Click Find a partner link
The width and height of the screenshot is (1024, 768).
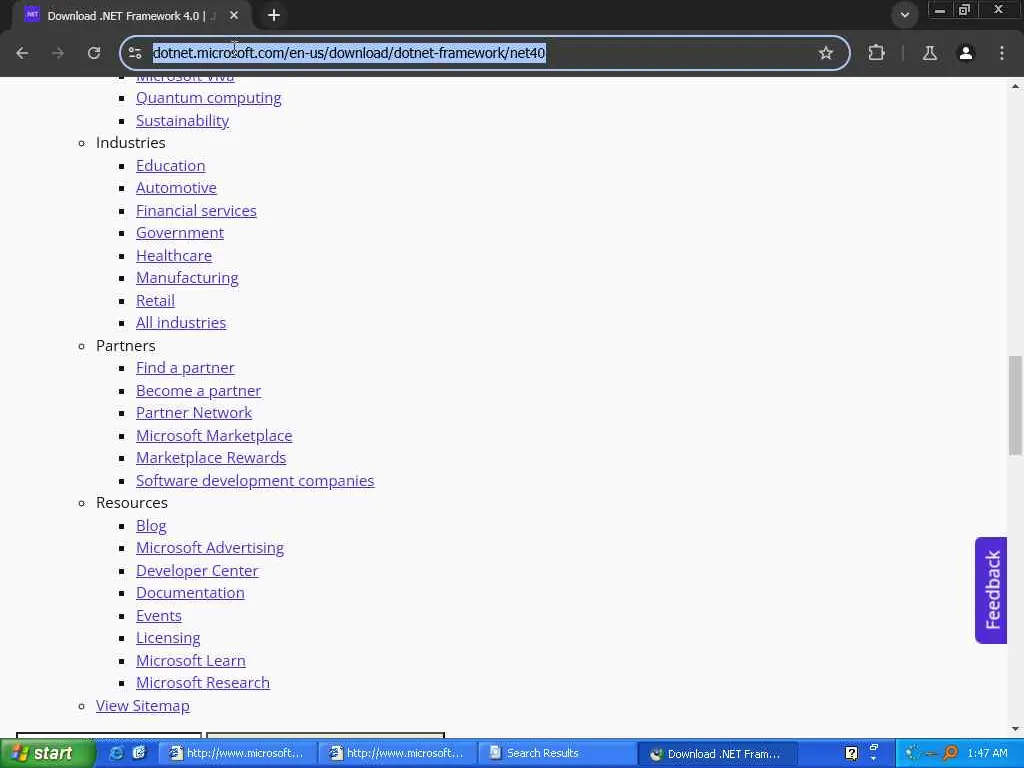coord(185,368)
